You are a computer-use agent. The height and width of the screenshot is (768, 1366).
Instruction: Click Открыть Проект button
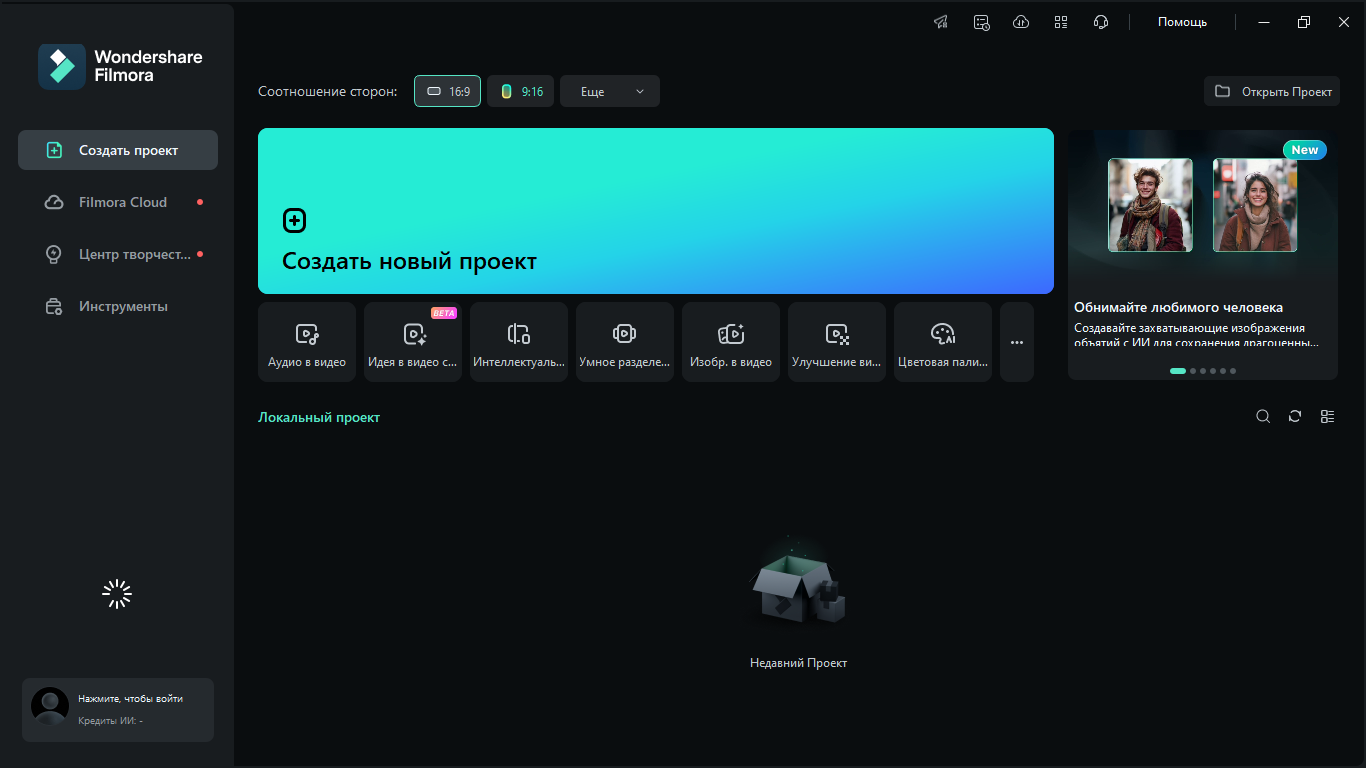[1272, 91]
